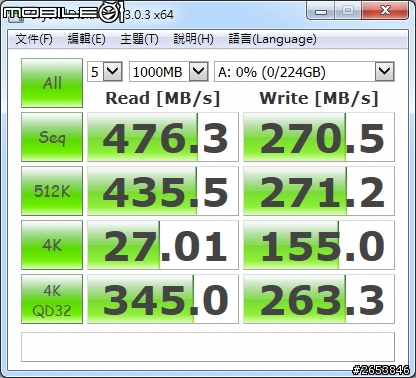
Task: Select the 4K QD32 read value 345.0
Action: (x=163, y=299)
